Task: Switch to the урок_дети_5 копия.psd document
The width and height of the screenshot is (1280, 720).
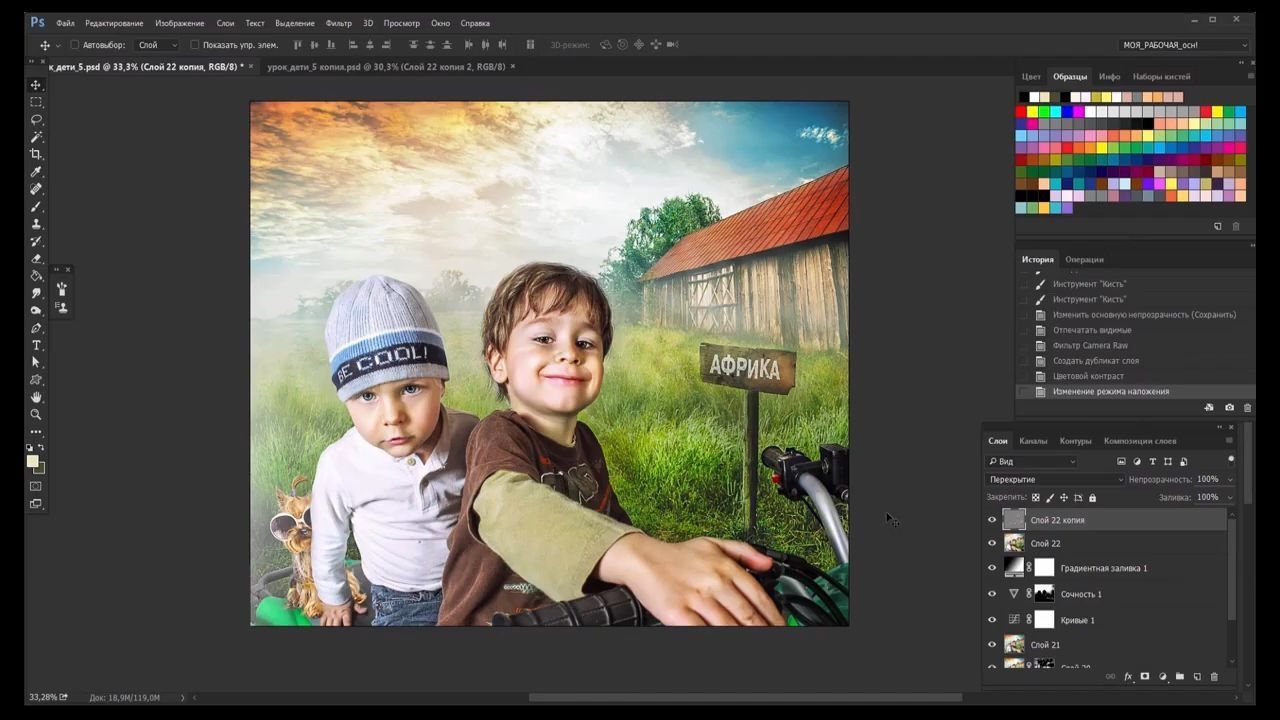Action: point(385,67)
